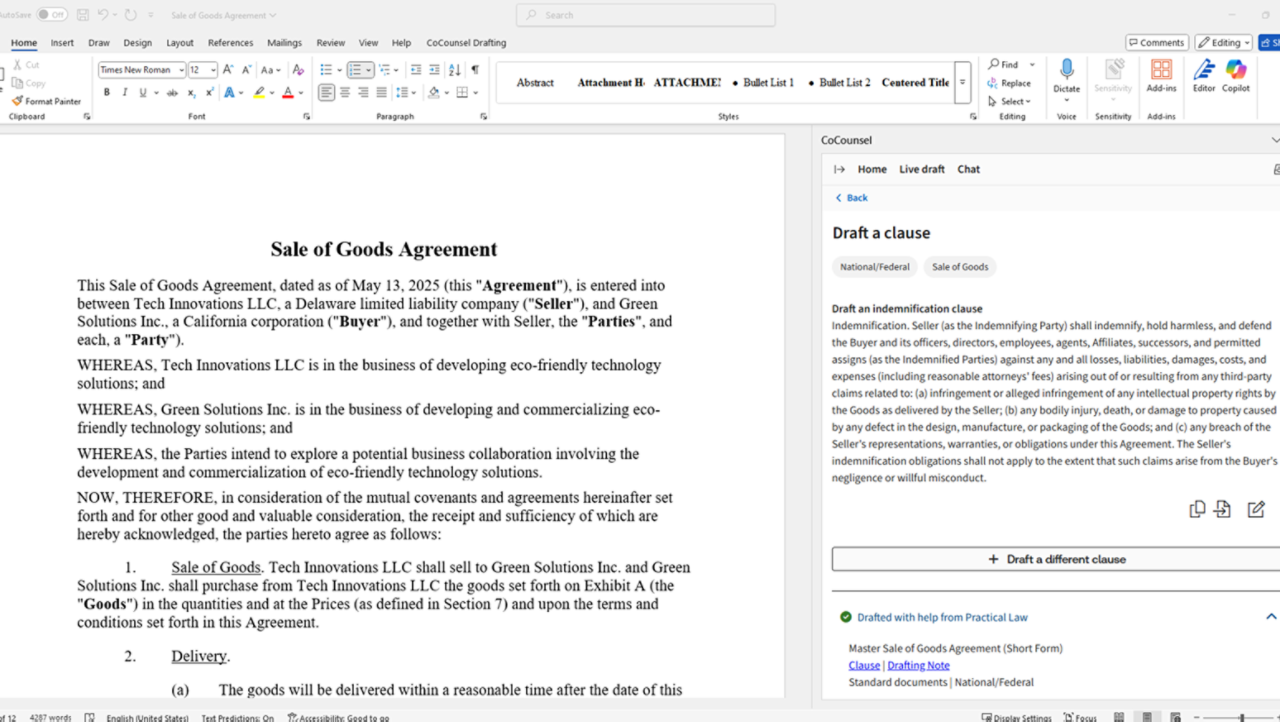Toggle bold formatting
This screenshot has width=1280, height=722.
107,93
